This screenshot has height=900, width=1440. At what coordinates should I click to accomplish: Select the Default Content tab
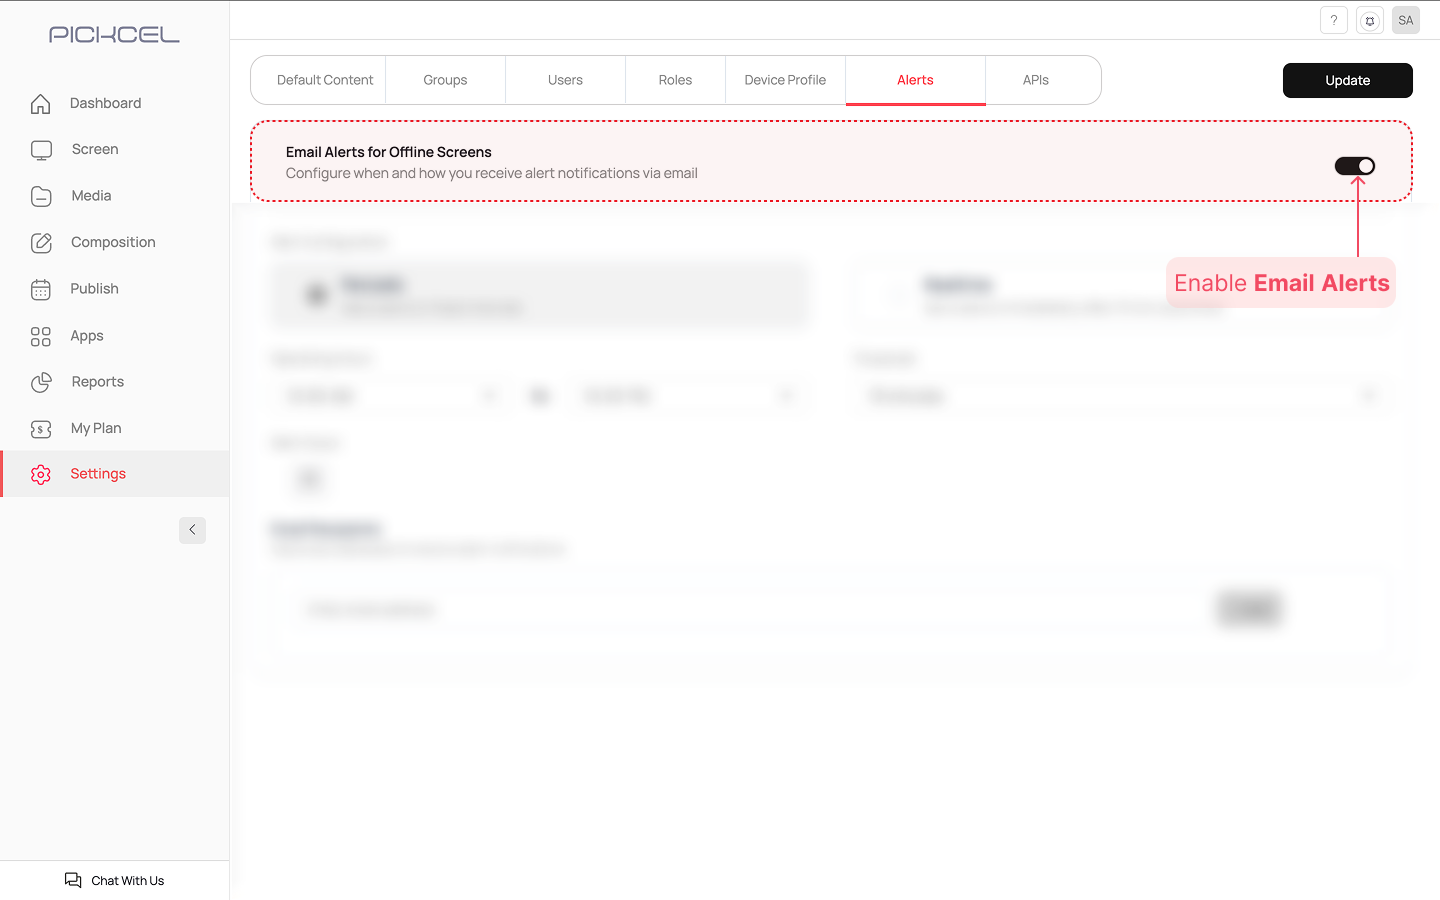point(325,80)
